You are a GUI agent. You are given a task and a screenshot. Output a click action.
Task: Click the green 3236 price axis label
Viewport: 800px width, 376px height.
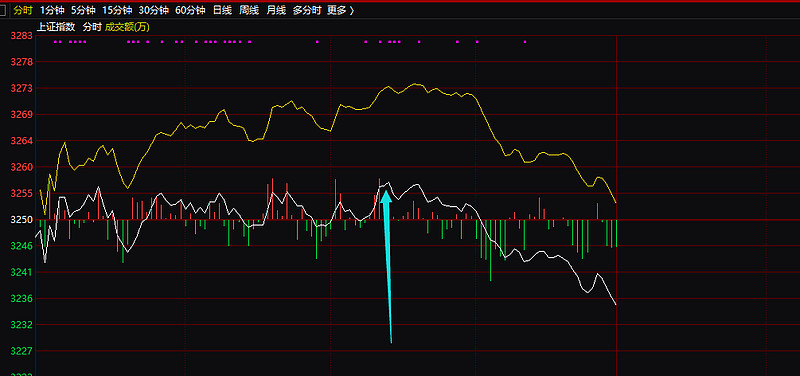click(x=22, y=298)
